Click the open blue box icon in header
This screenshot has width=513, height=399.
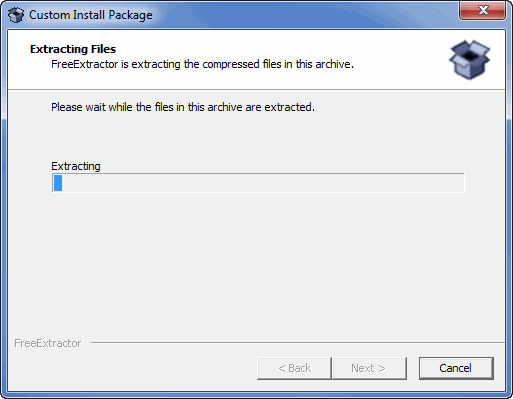(469, 60)
